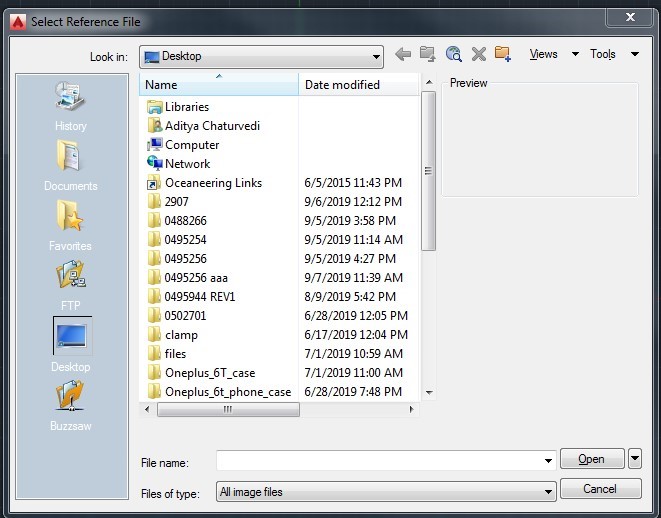Expand the Views dropdown arrow
This screenshot has height=518, width=661.
[575, 54]
